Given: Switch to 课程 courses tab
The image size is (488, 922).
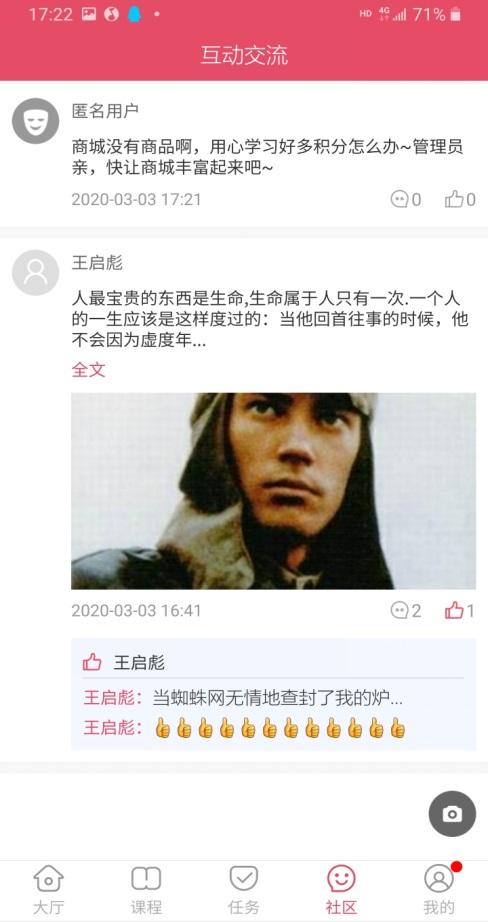Looking at the screenshot, I should click(146, 890).
